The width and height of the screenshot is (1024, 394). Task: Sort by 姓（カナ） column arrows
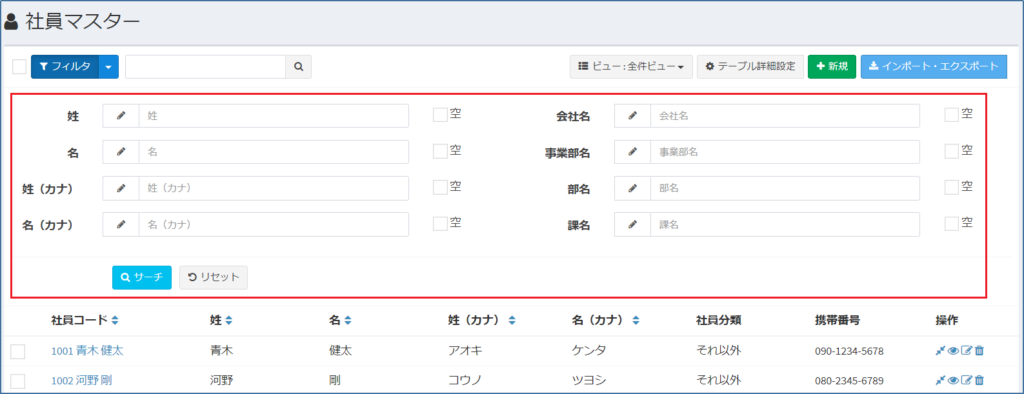coord(512,321)
